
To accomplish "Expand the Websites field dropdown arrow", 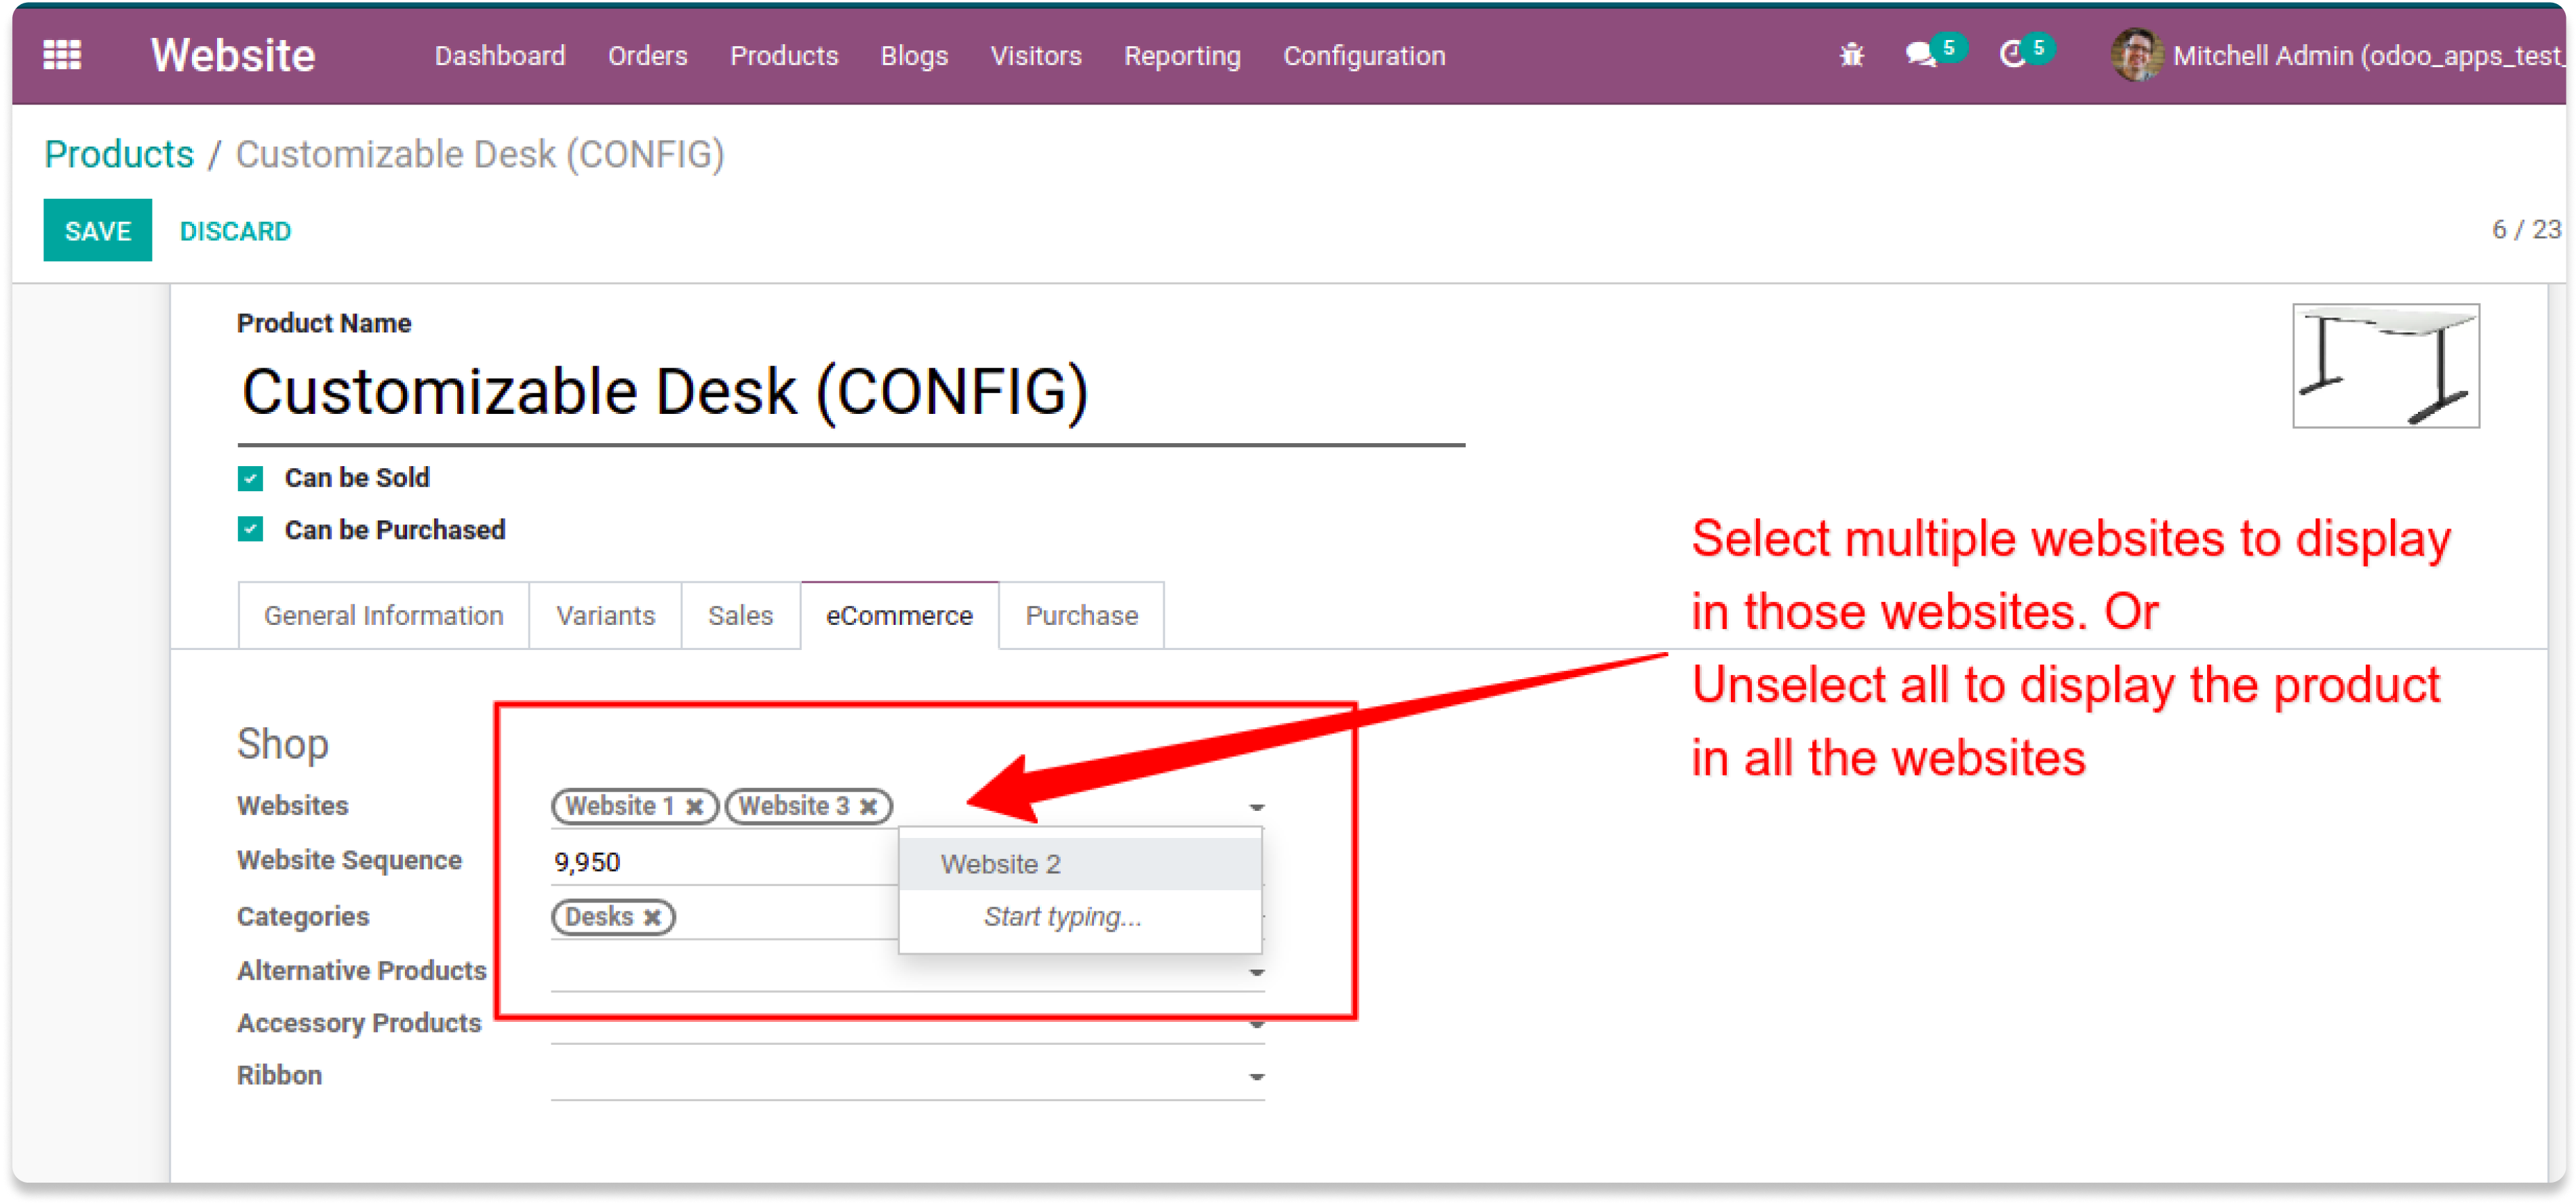I will [x=1256, y=807].
